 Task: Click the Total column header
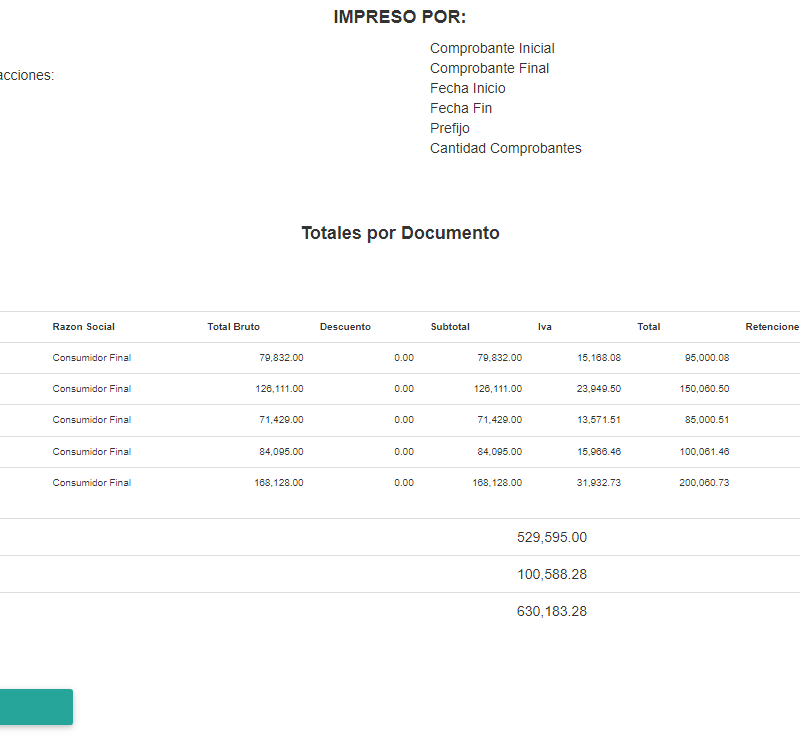pyautogui.click(x=648, y=327)
